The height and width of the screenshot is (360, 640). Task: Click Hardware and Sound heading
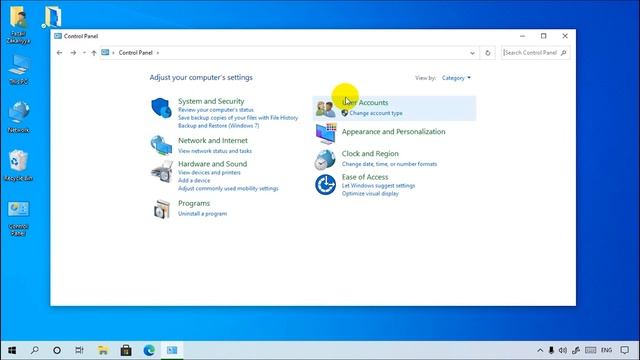pyautogui.click(x=212, y=164)
